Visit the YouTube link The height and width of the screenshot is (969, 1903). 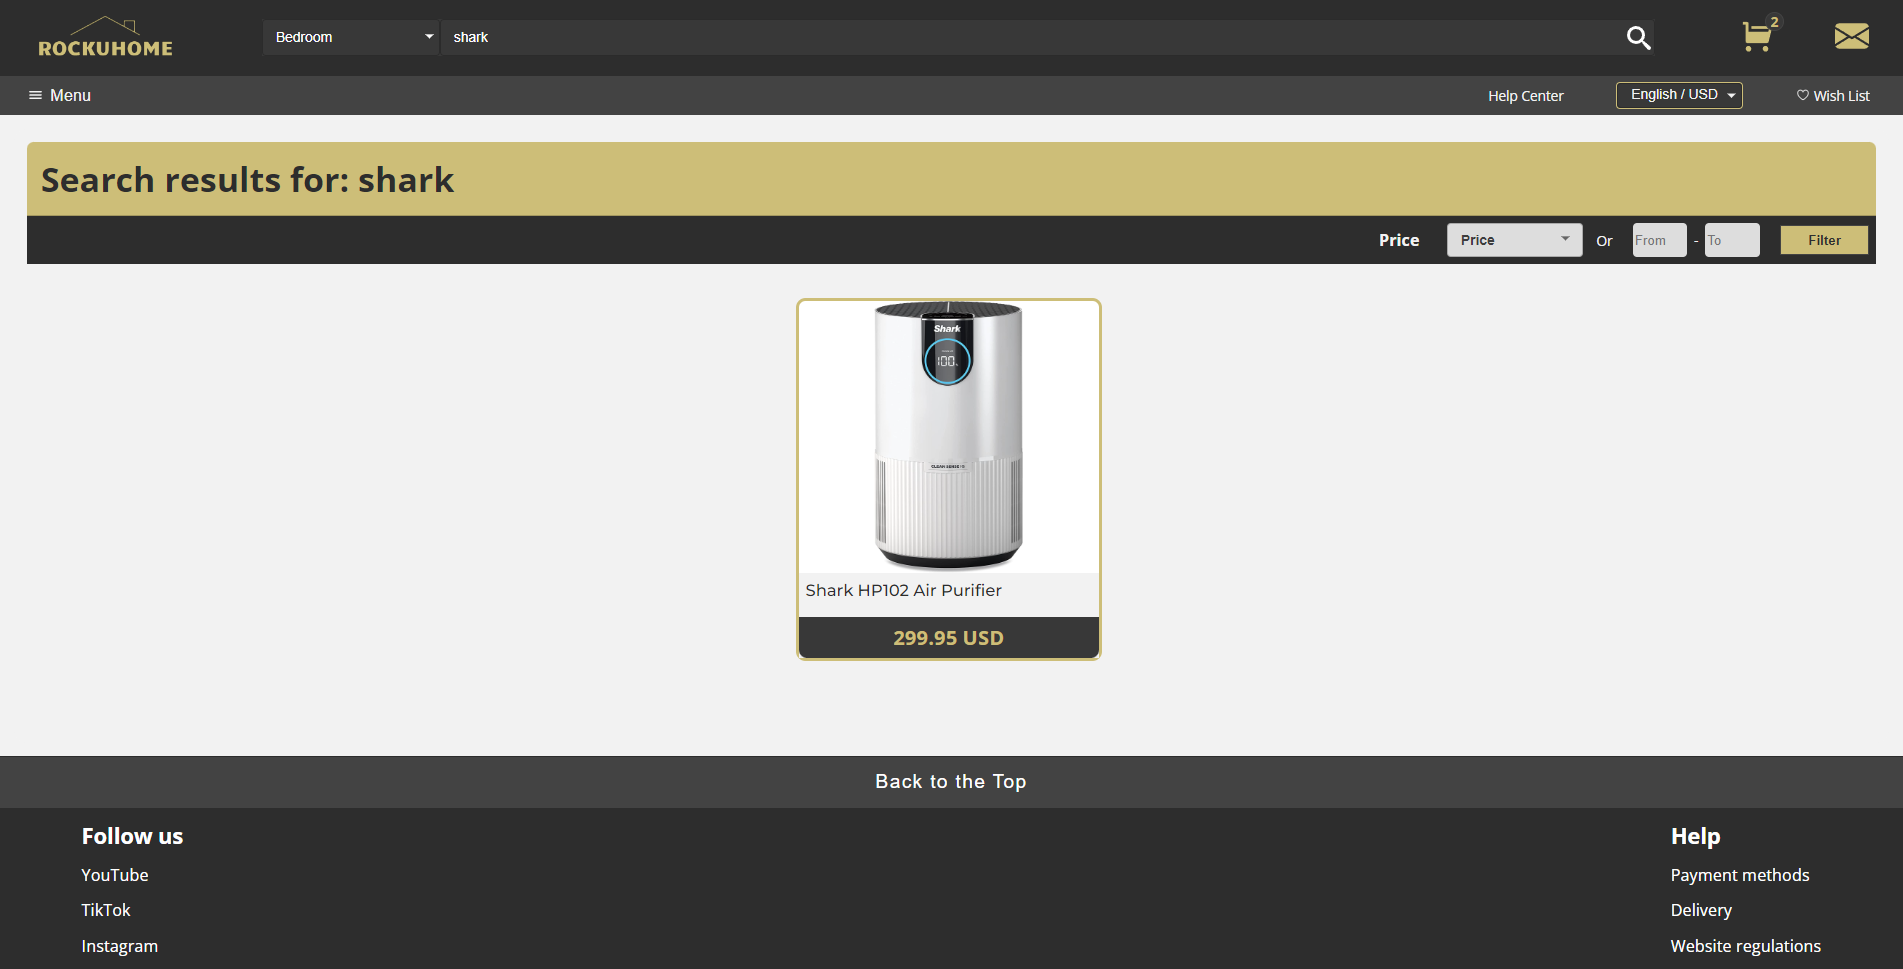[114, 874]
